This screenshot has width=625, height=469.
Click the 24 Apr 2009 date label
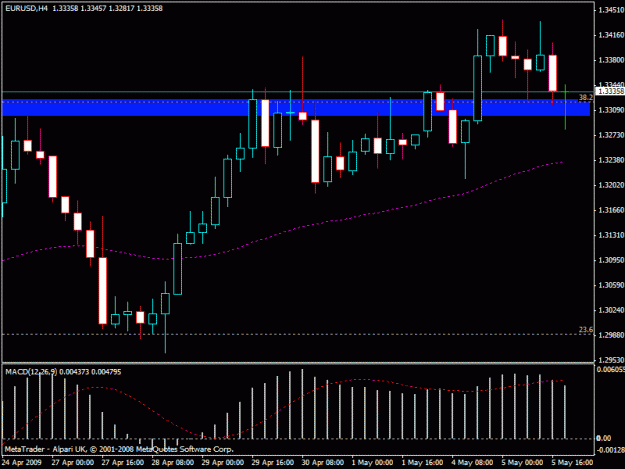(22, 463)
